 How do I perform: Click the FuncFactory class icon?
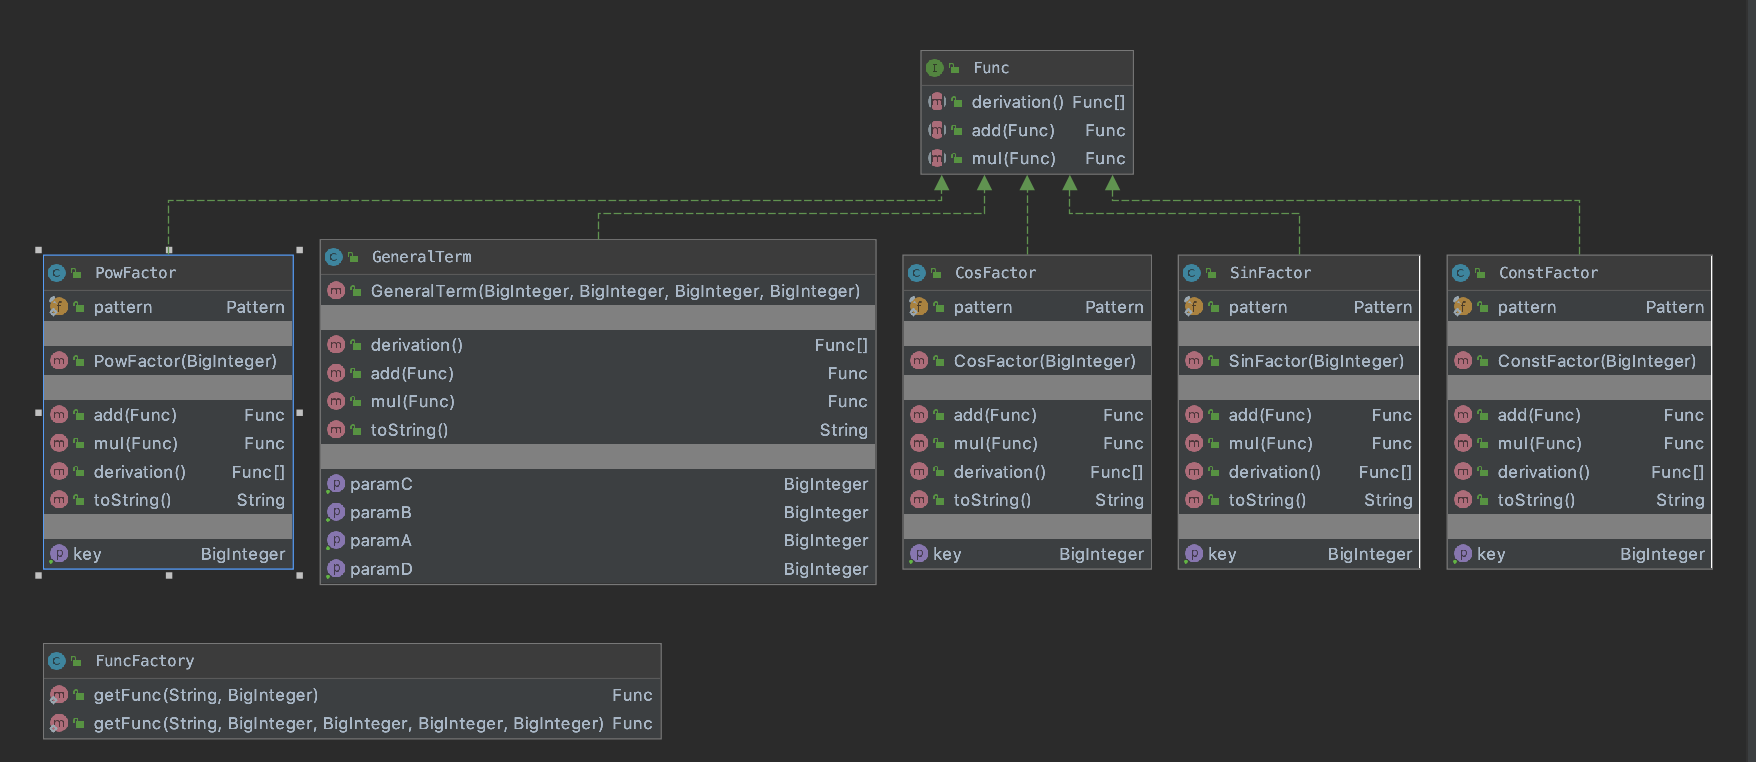pyautogui.click(x=57, y=661)
